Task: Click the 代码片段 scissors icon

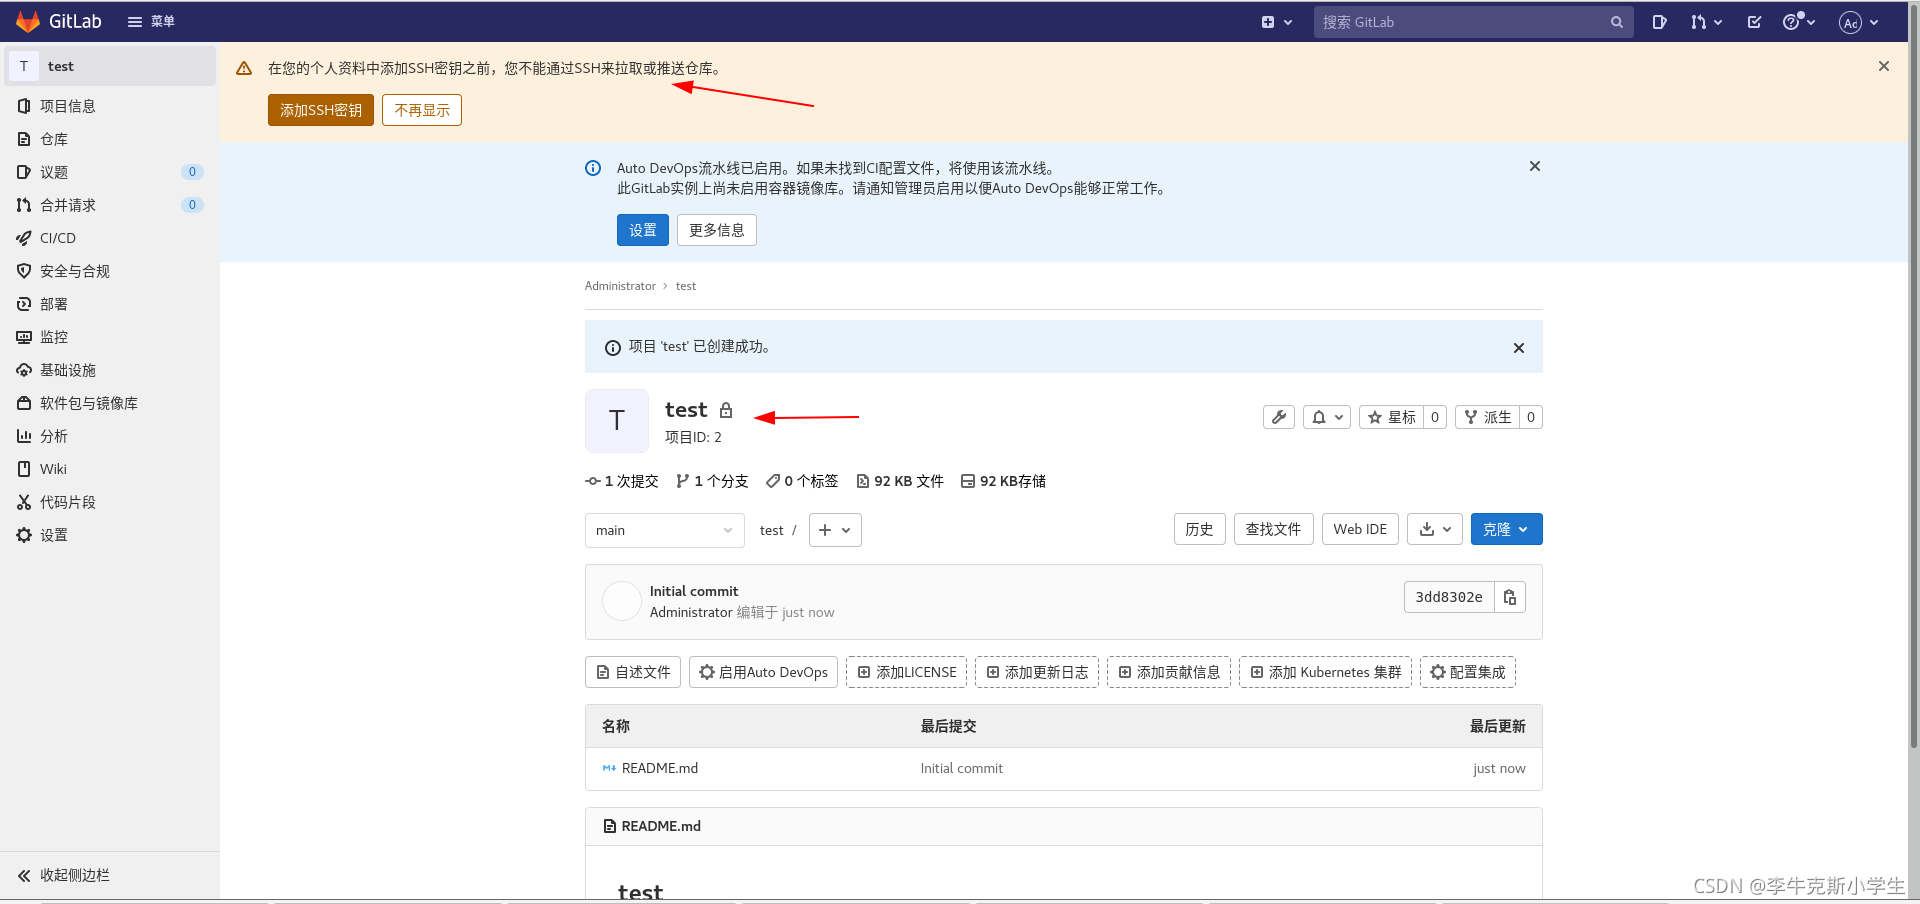Action: [x=24, y=502]
